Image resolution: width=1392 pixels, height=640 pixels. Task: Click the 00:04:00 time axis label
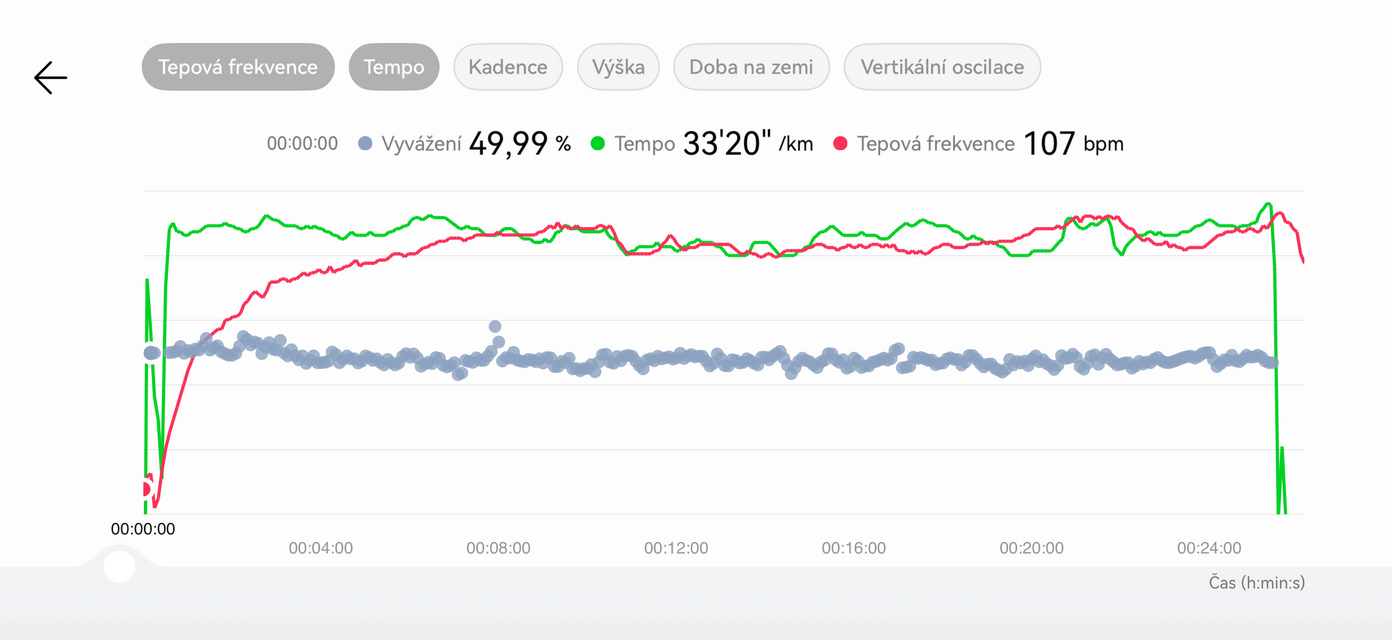point(321,548)
